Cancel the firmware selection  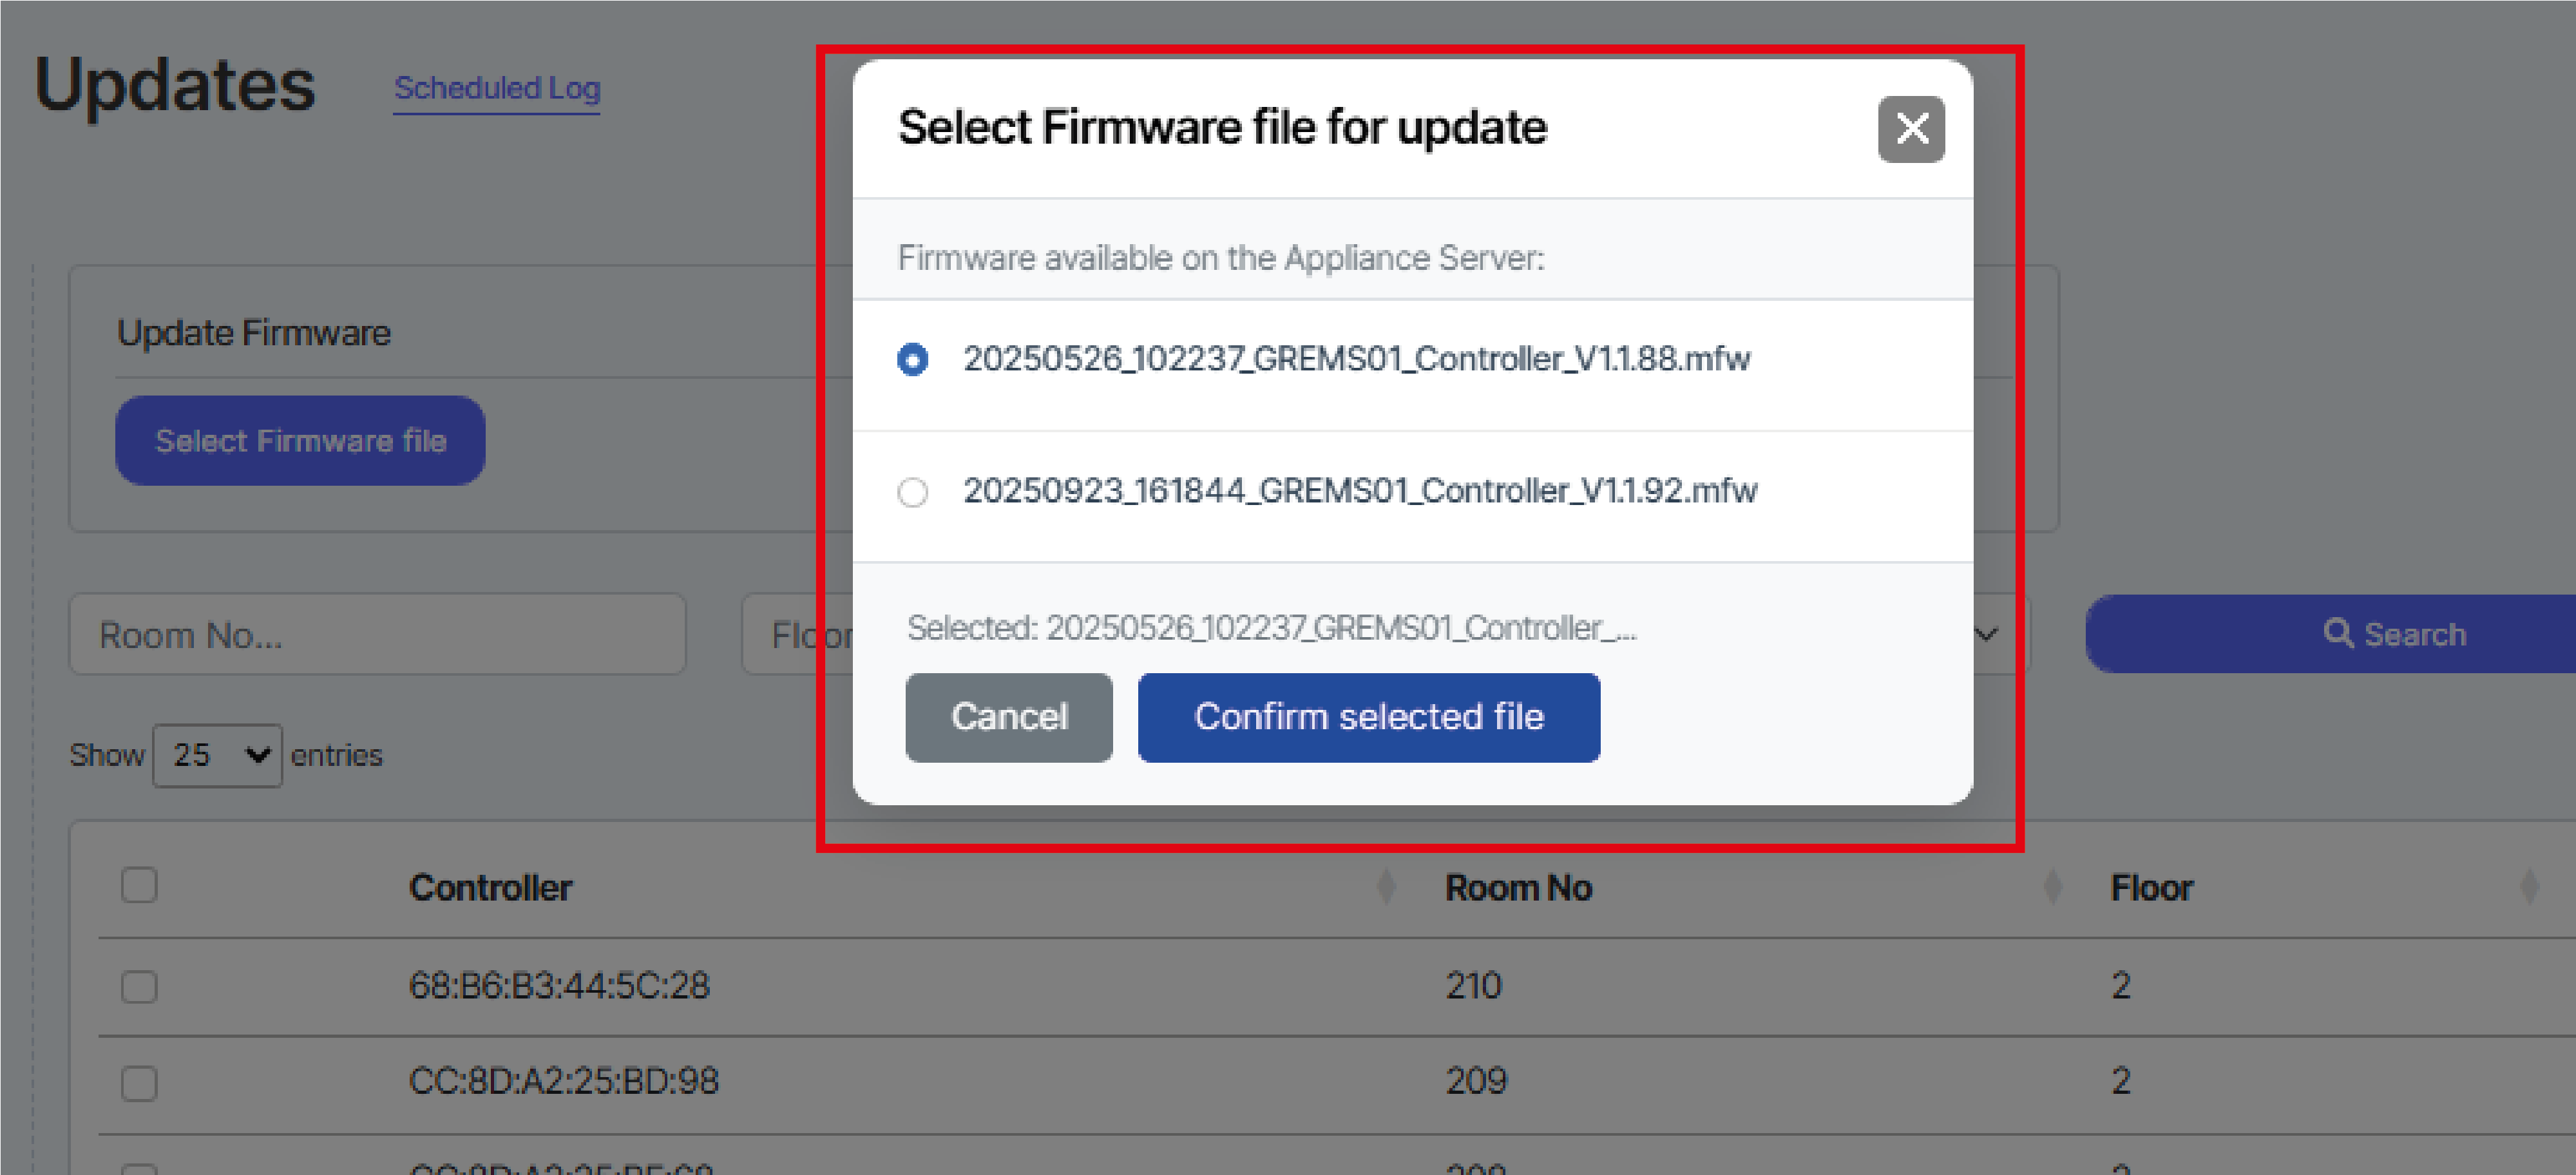1008,717
